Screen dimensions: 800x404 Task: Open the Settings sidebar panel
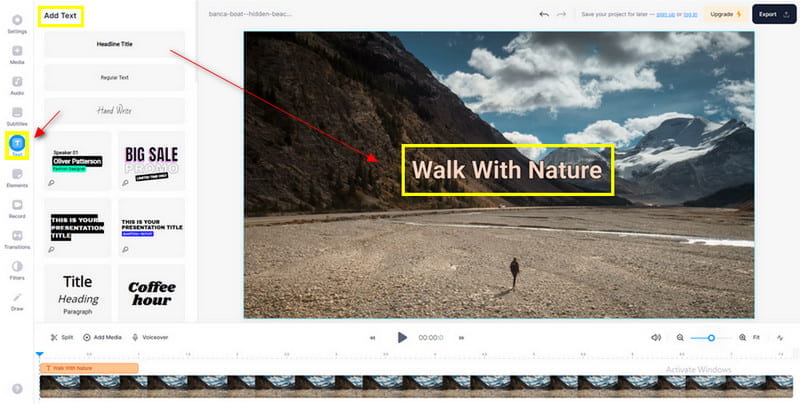(x=17, y=23)
